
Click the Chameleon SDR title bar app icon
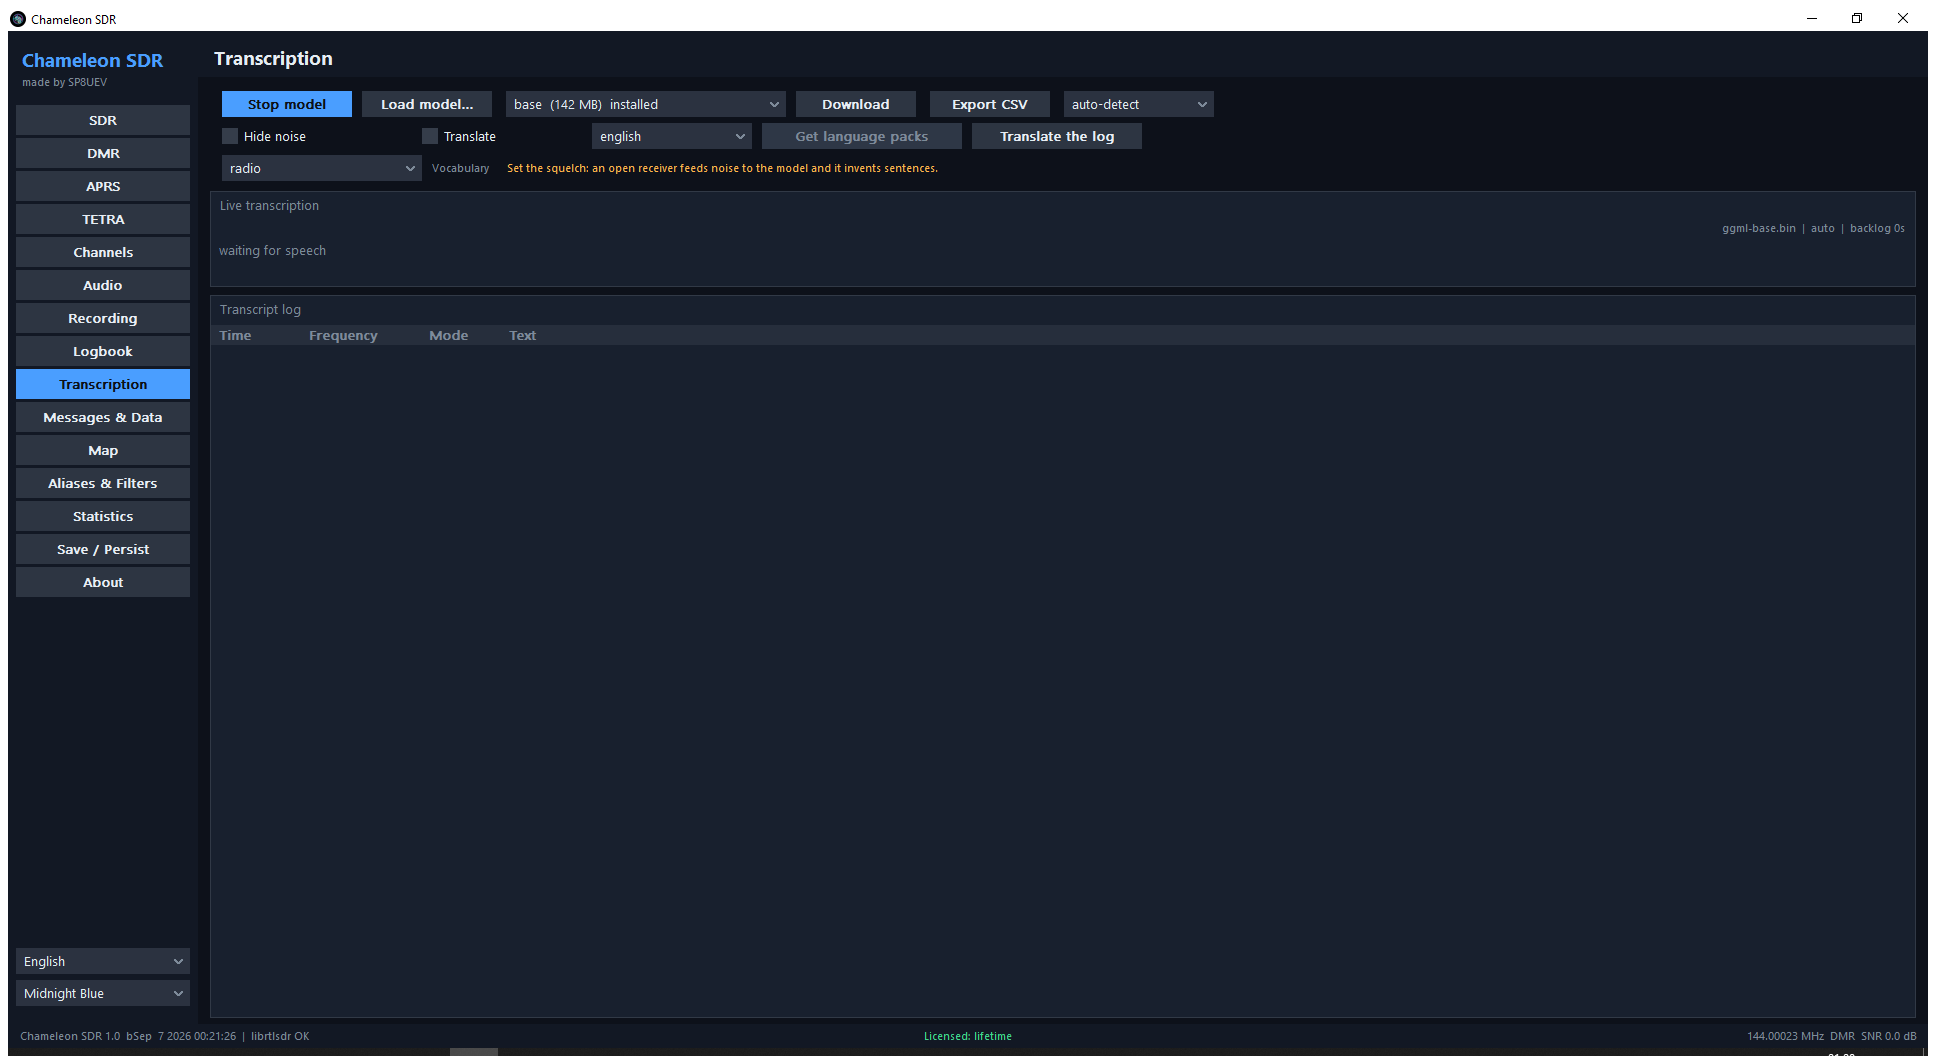[x=18, y=19]
